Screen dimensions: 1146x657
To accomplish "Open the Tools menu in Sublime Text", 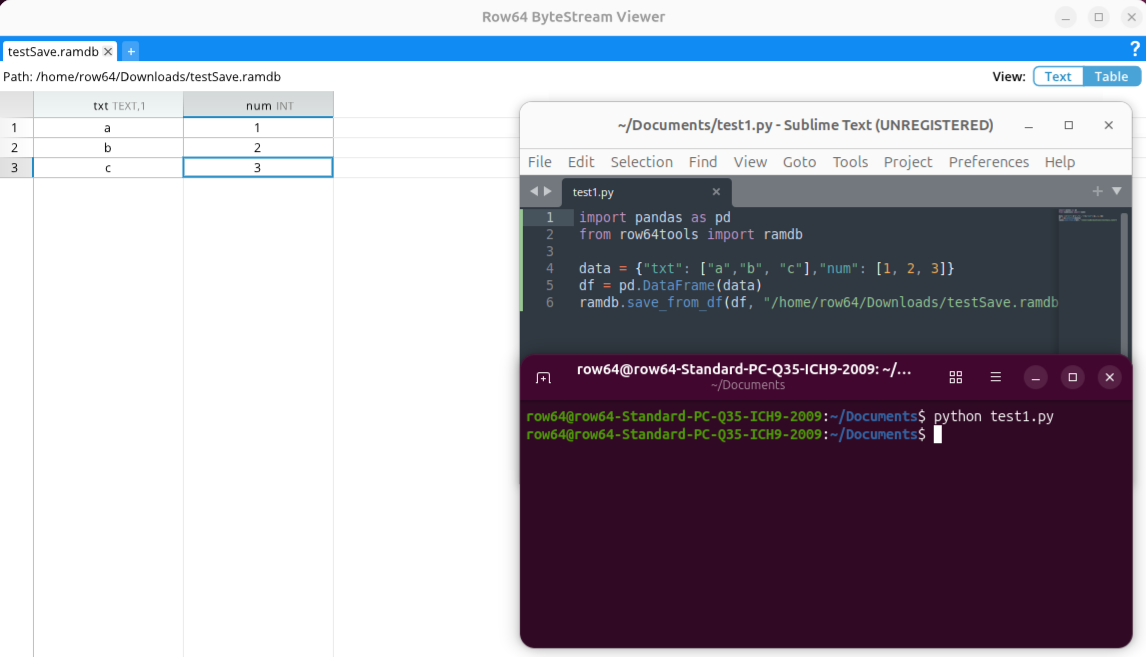I will click(x=850, y=162).
